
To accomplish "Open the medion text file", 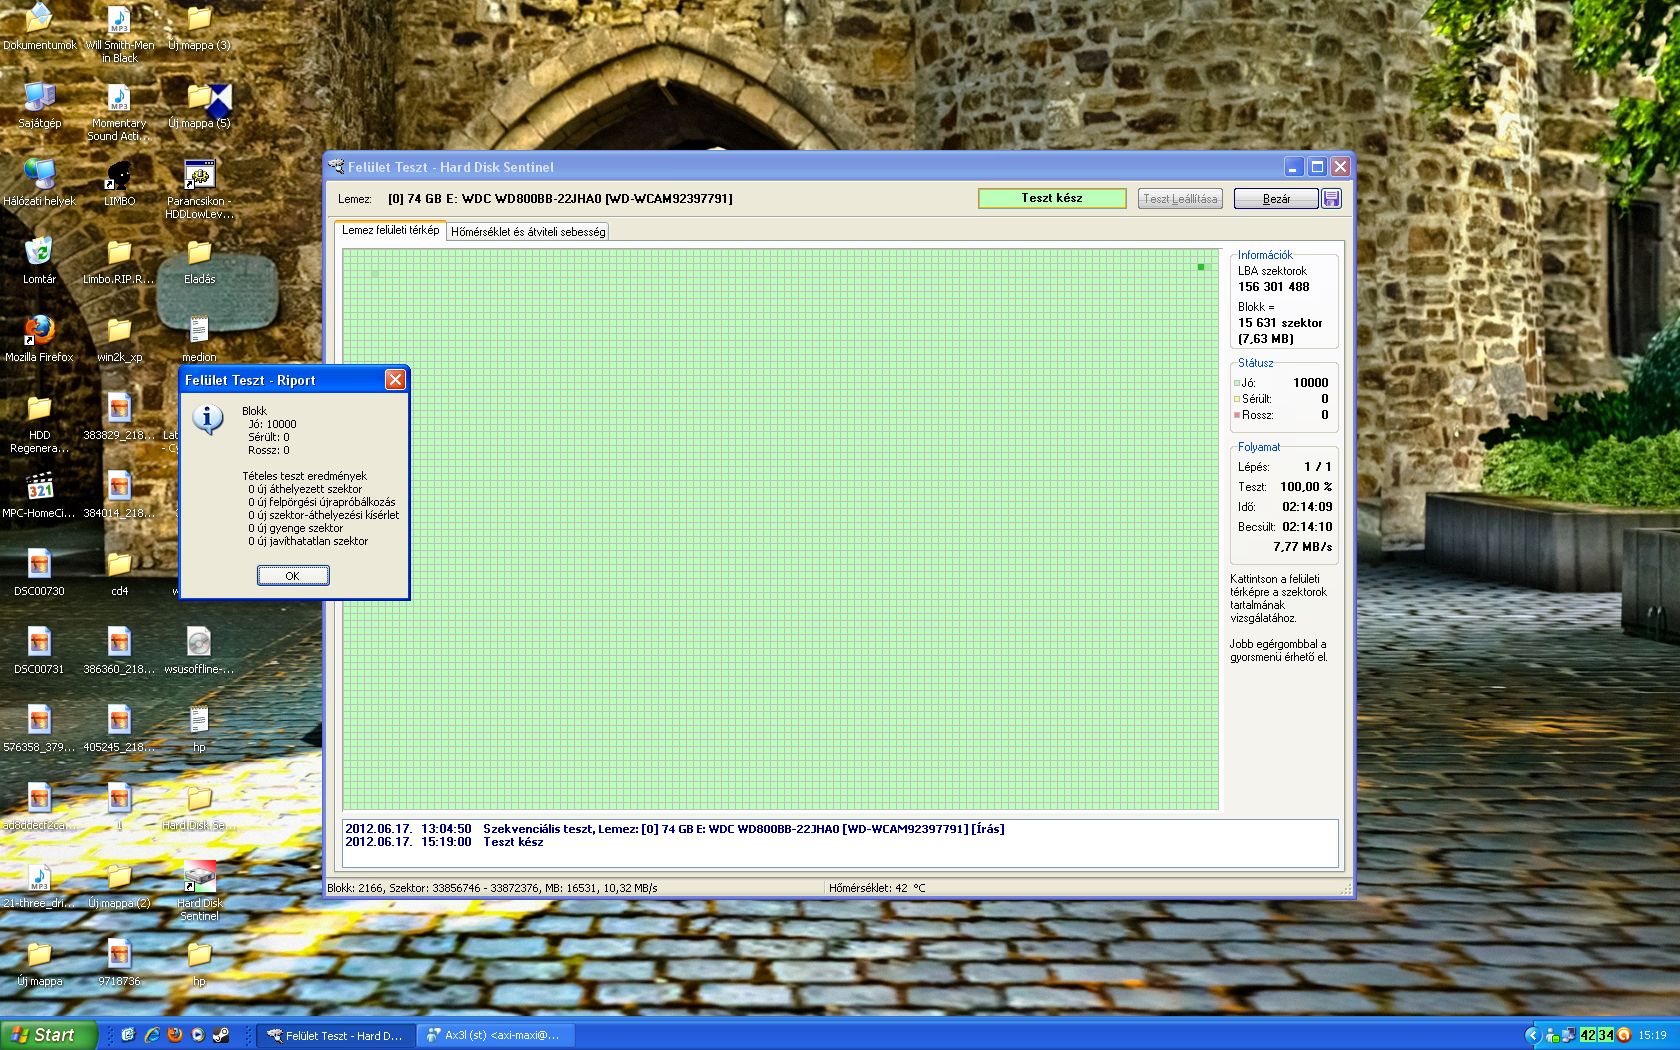I will pos(199,340).
